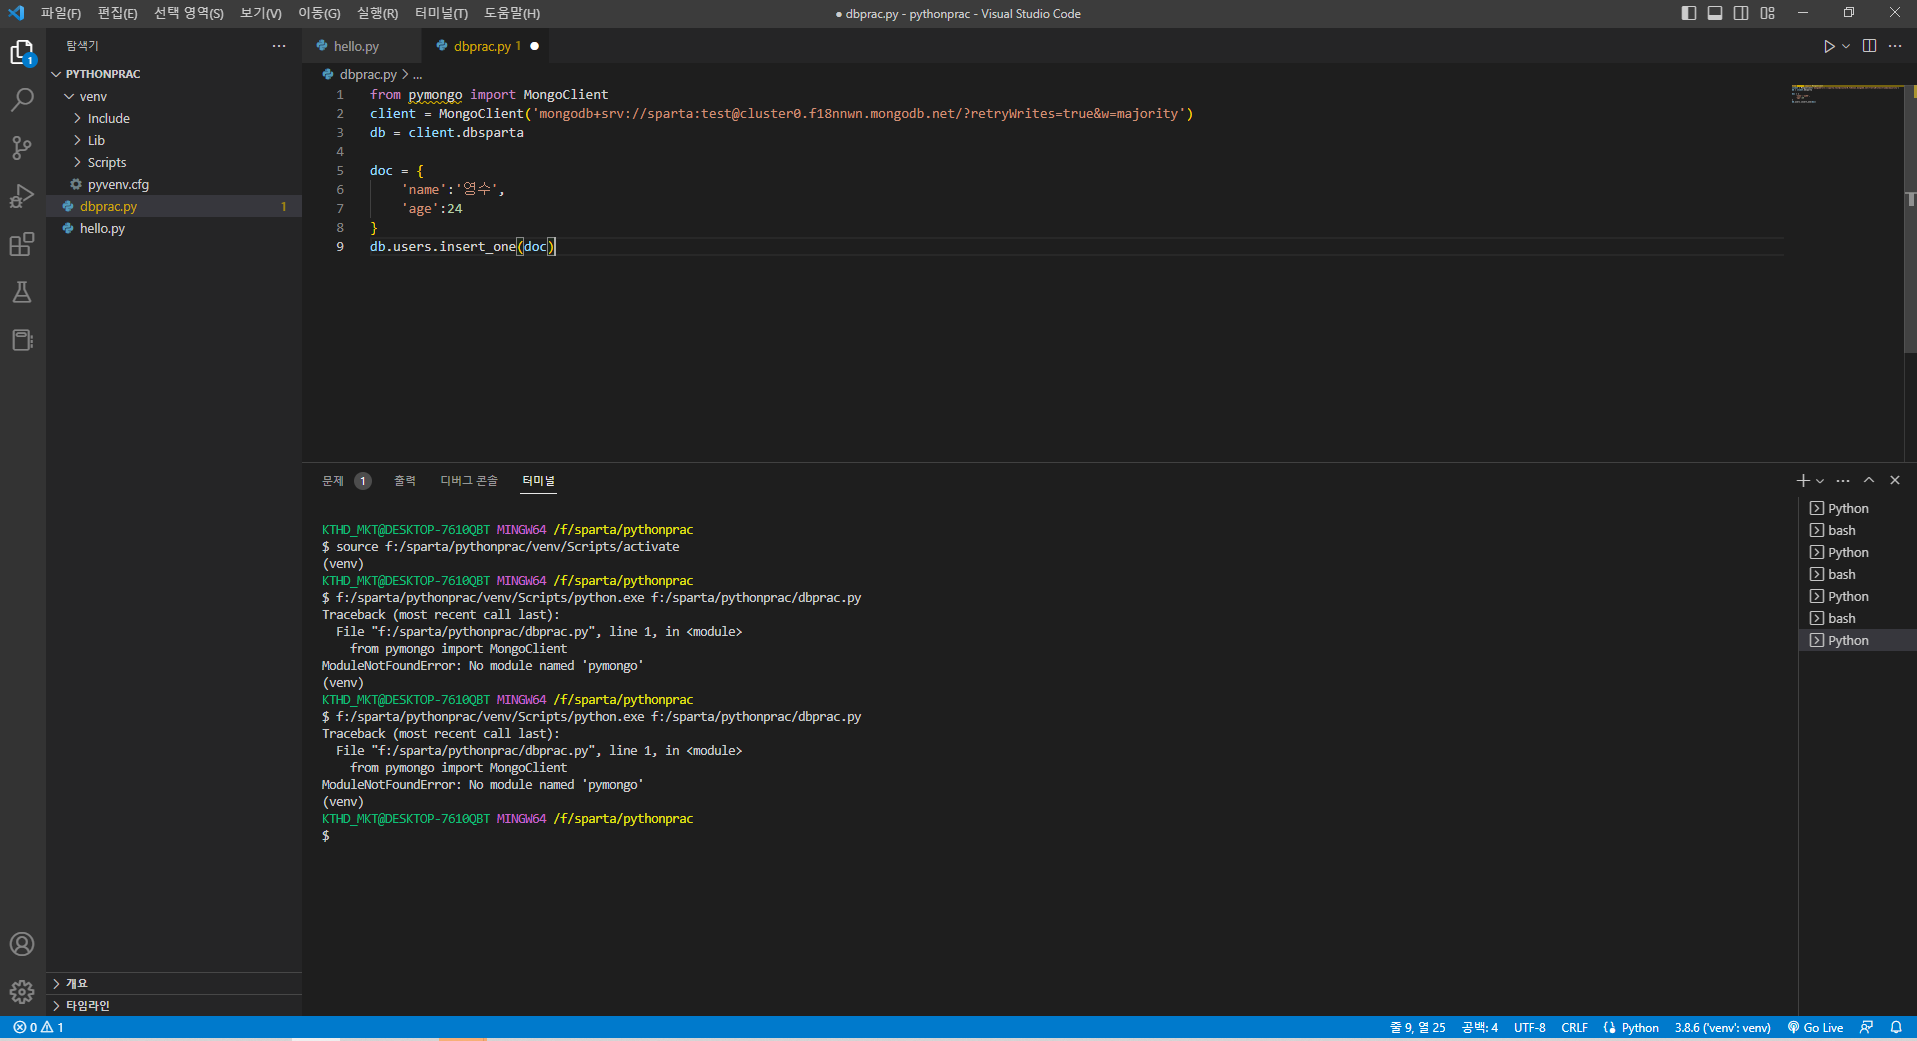
Task: Open notifications bell in status bar
Action: [x=1896, y=1028]
